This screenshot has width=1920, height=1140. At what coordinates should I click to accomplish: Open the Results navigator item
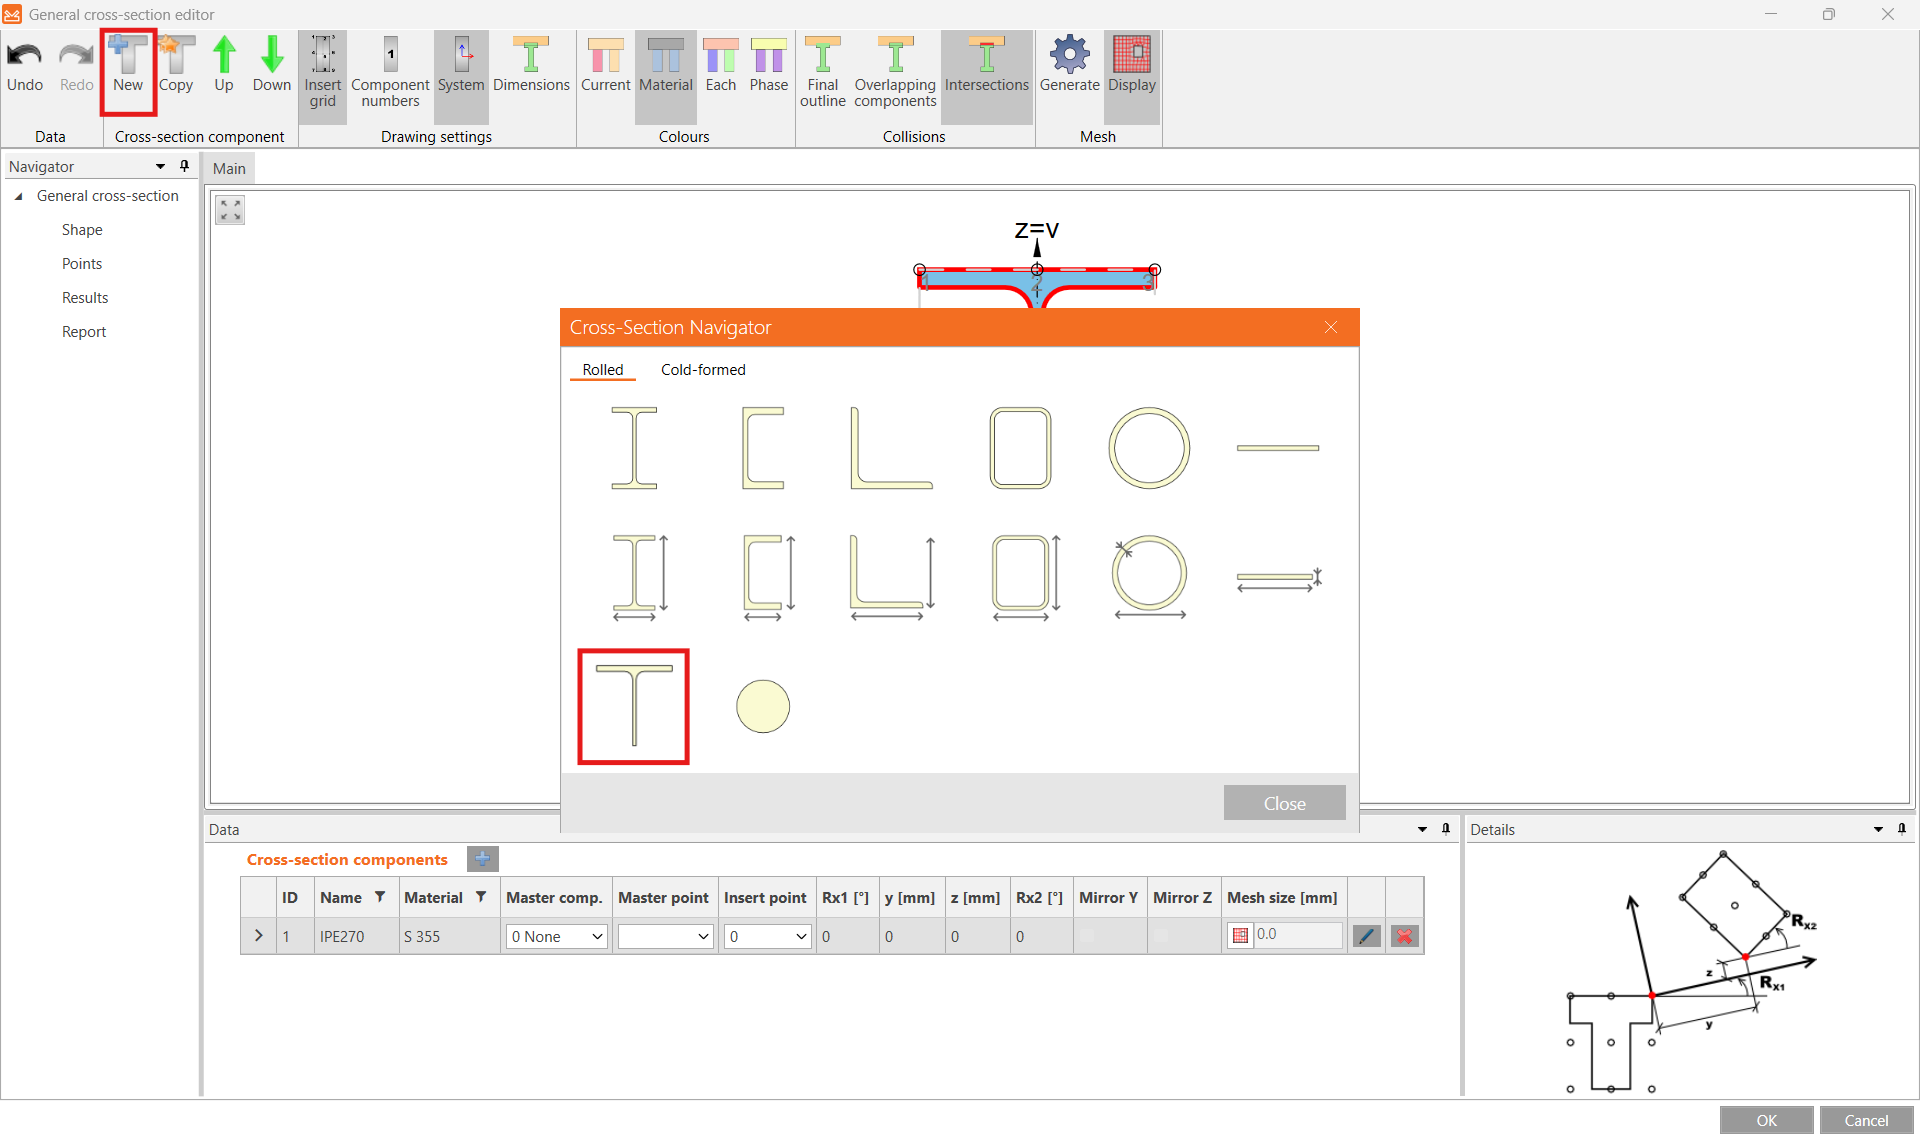point(85,298)
